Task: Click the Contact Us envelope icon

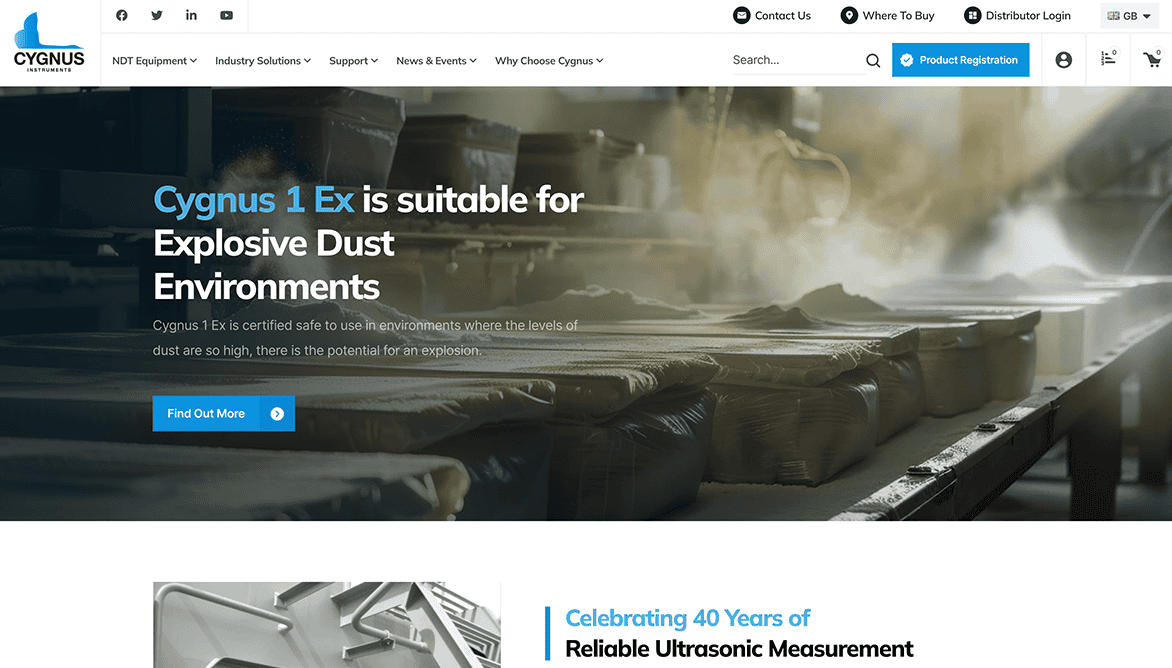Action: pos(741,15)
